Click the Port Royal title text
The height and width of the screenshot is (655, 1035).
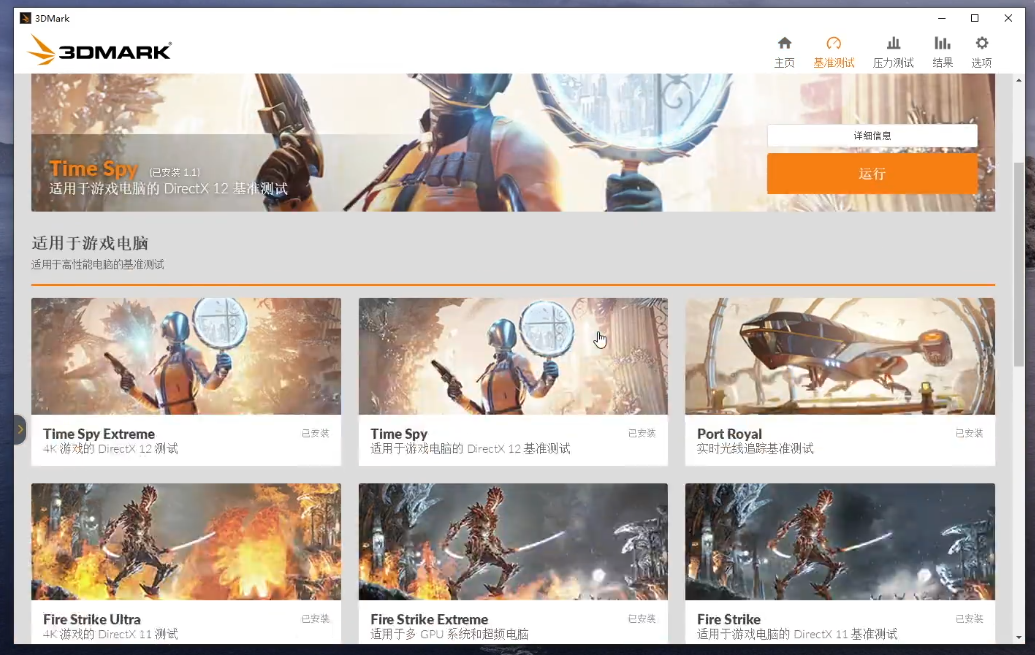point(729,434)
